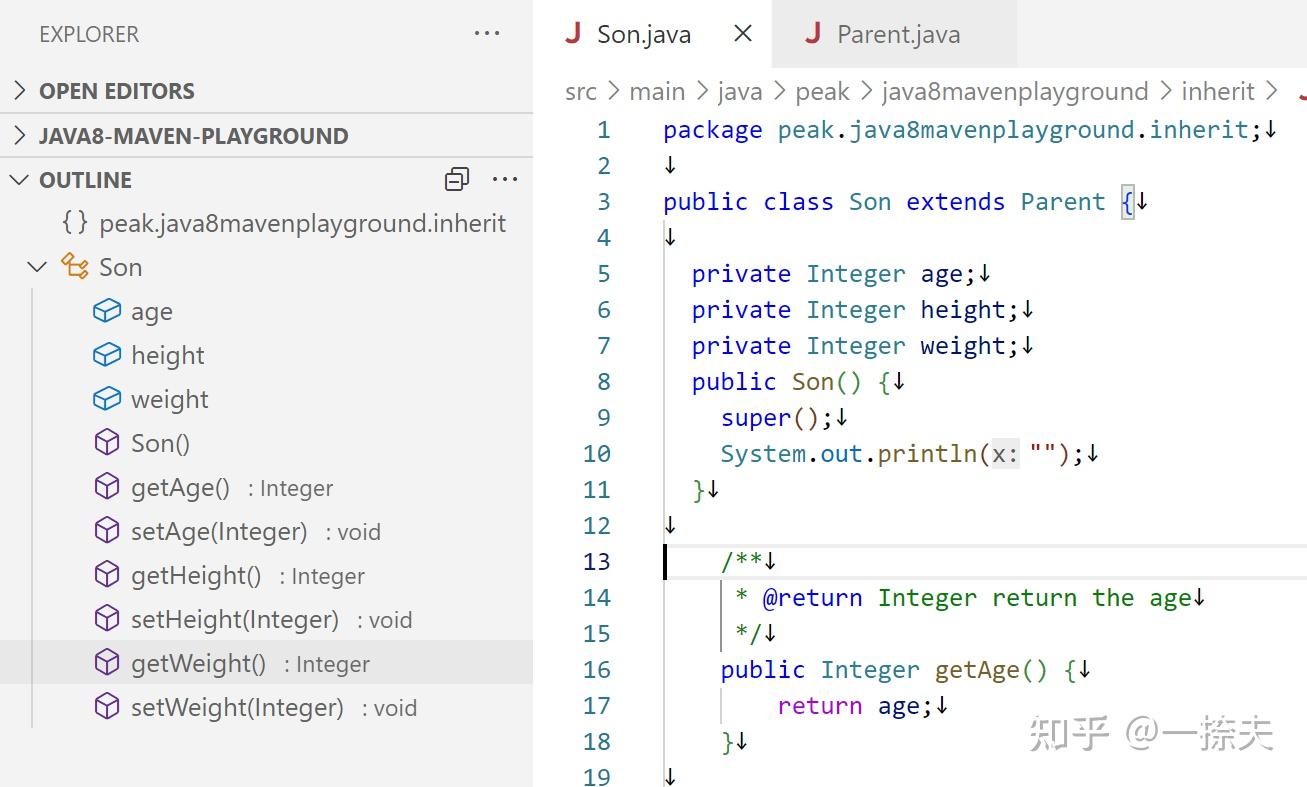The width and height of the screenshot is (1307, 787).
Task: Click field icon next to height
Action: (x=106, y=355)
